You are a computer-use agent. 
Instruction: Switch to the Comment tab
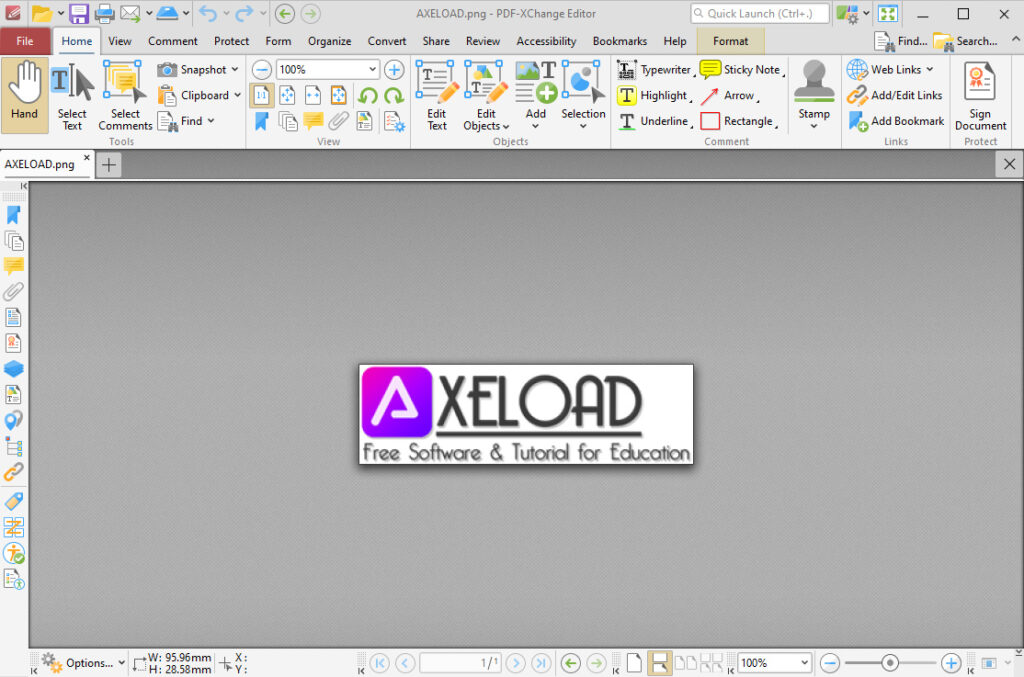(x=172, y=41)
